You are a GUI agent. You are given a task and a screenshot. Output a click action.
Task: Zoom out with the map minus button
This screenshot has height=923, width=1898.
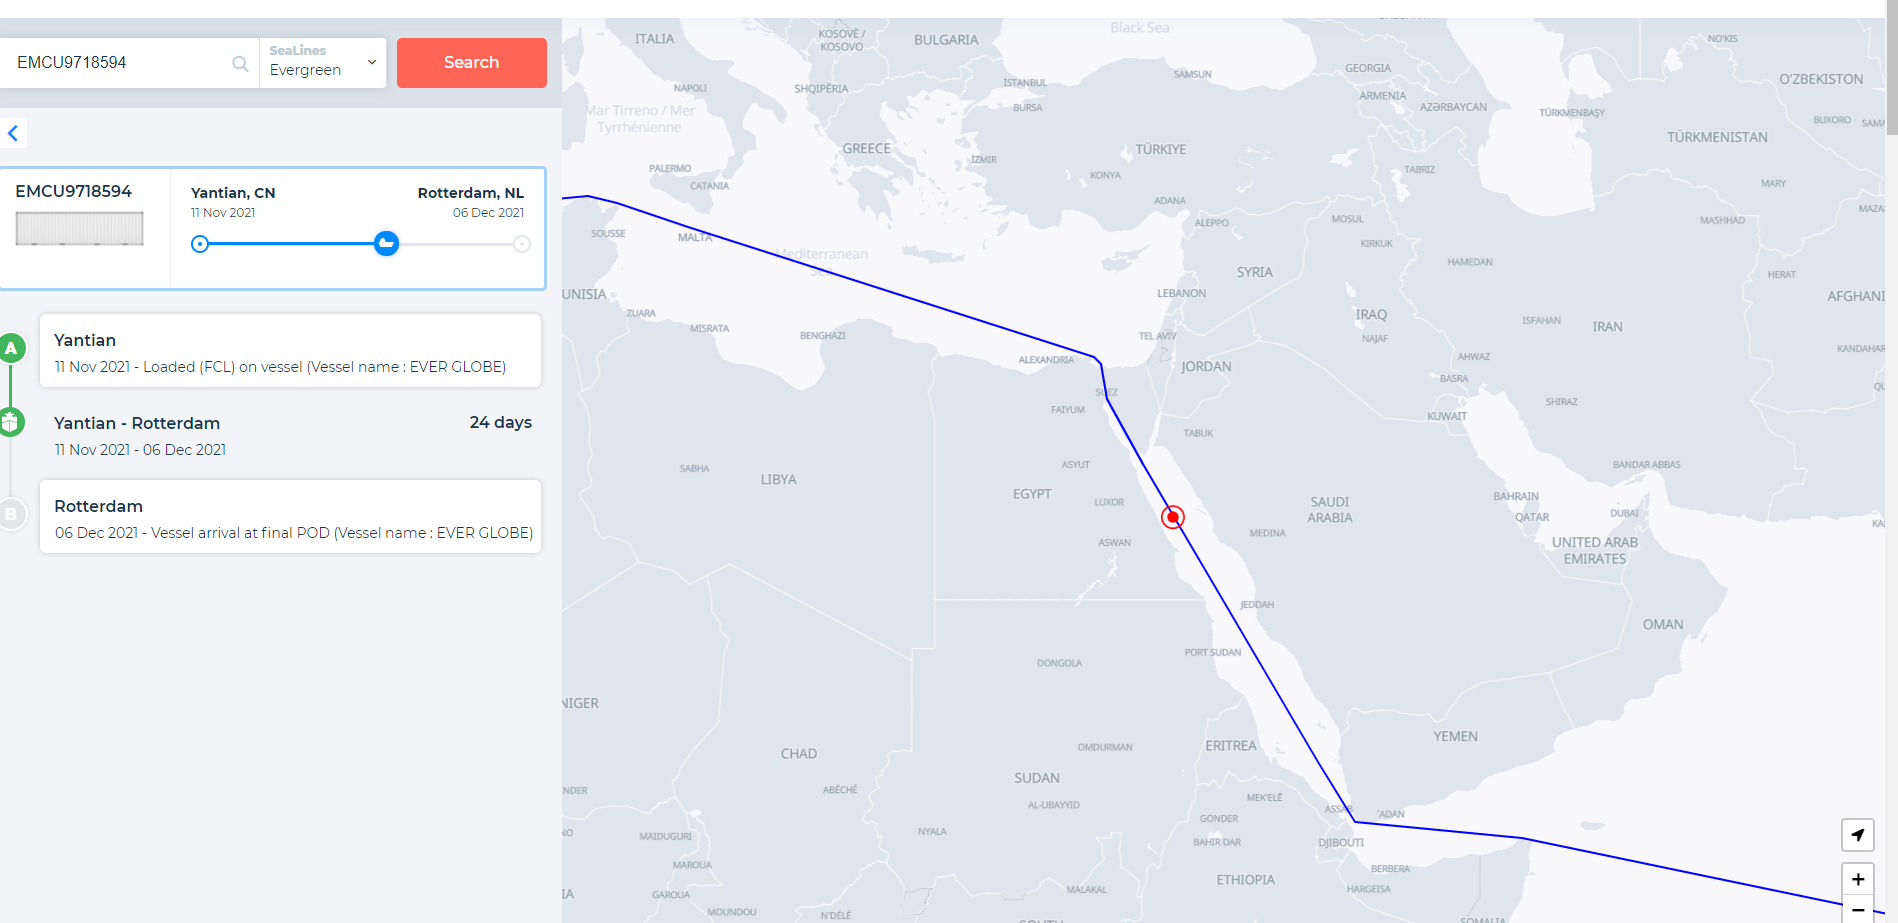tap(1857, 909)
